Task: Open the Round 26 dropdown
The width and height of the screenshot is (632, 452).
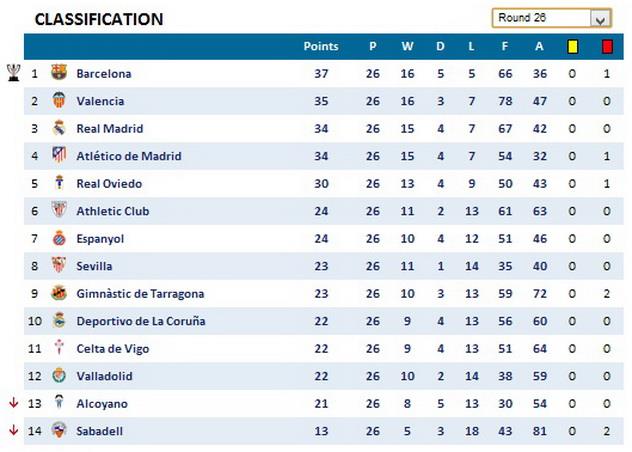Action: pos(600,18)
